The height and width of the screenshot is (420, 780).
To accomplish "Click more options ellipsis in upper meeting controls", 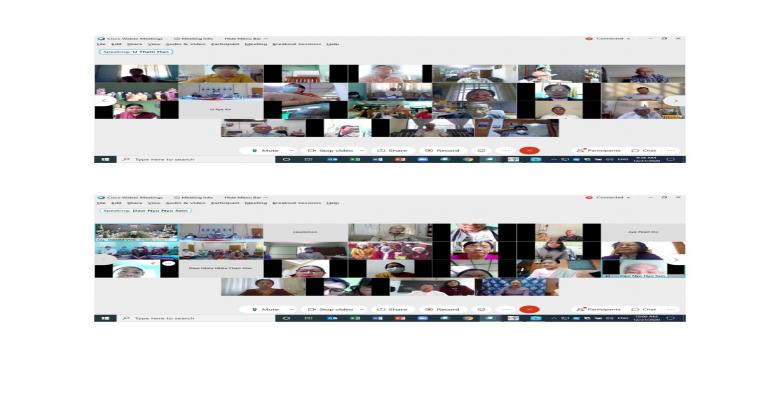I will (506, 151).
